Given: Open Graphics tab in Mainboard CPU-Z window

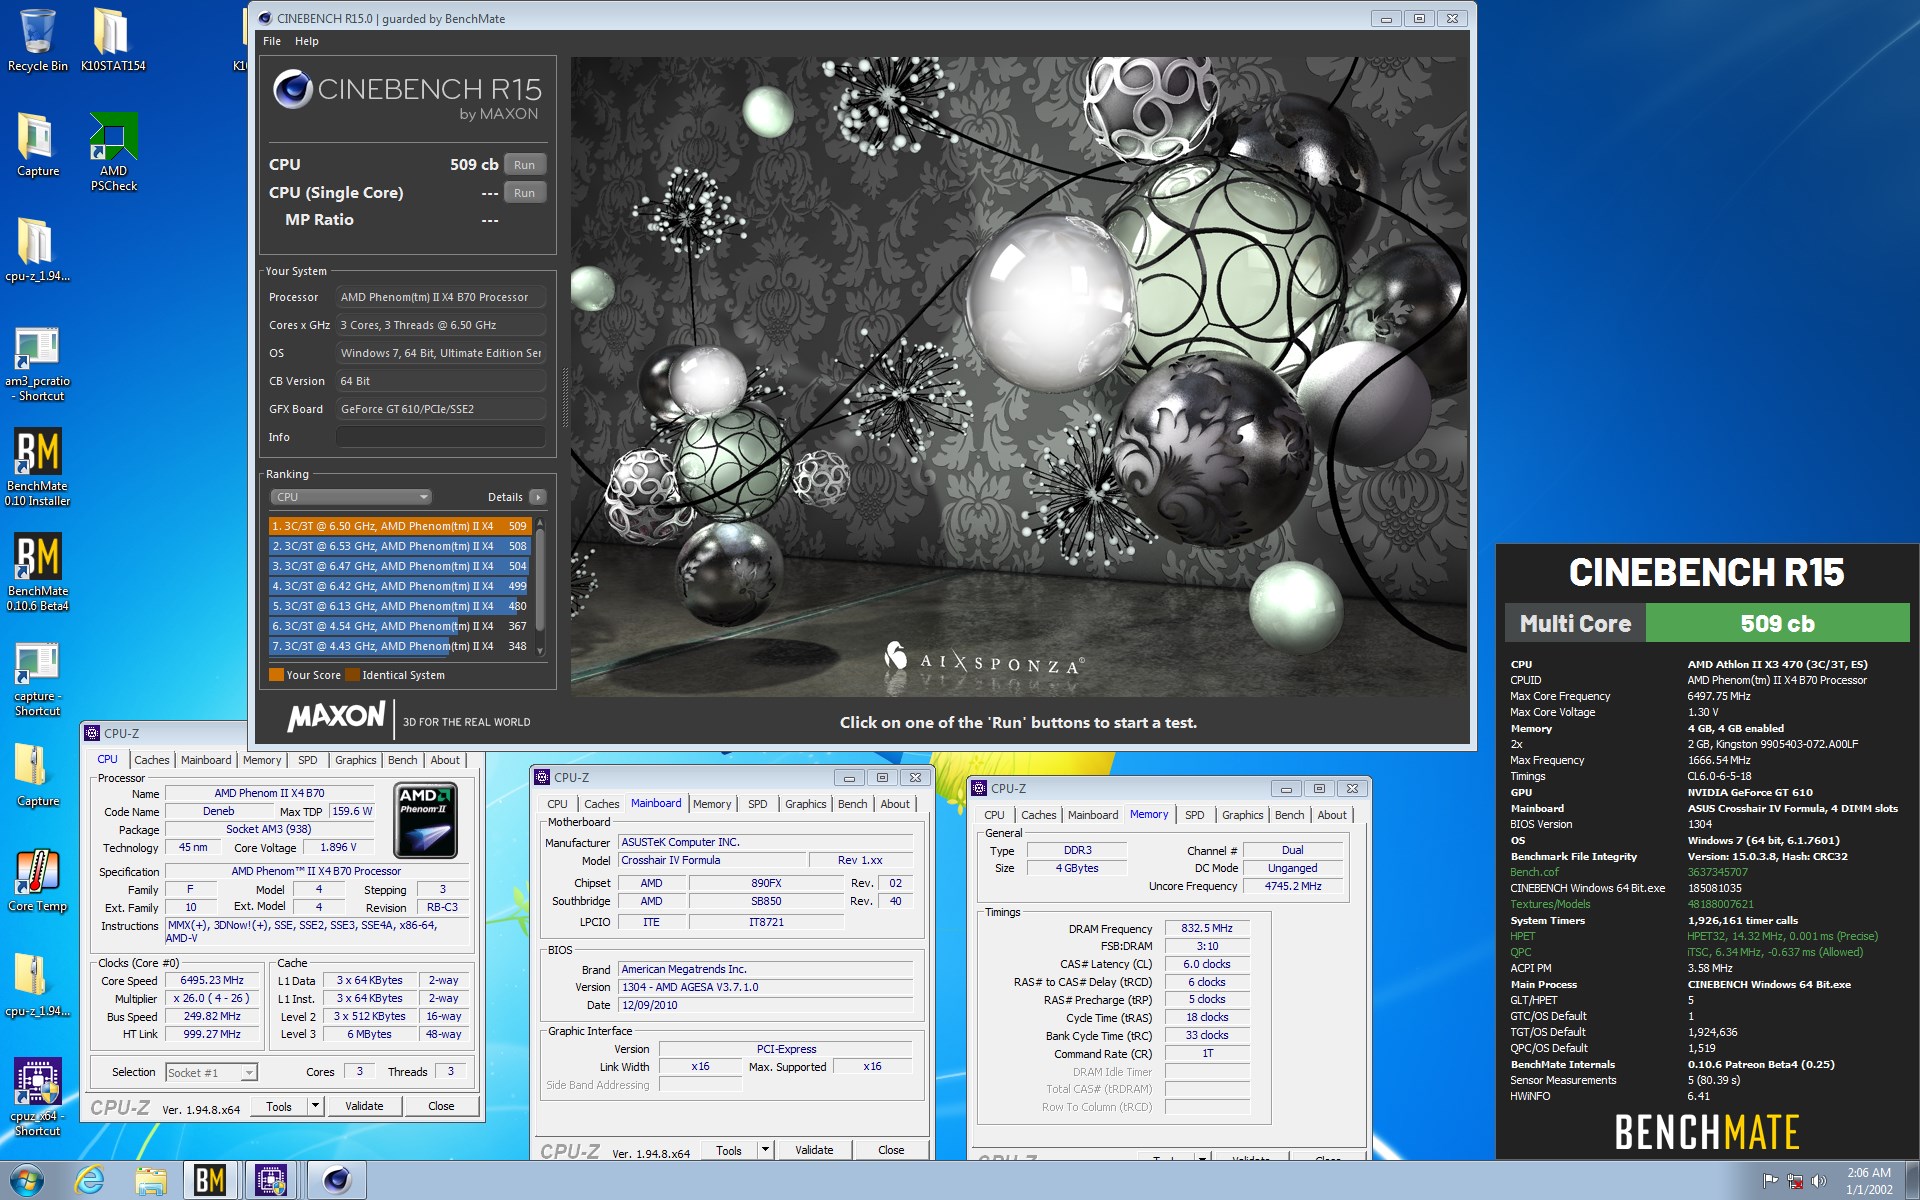Looking at the screenshot, I should [x=806, y=804].
